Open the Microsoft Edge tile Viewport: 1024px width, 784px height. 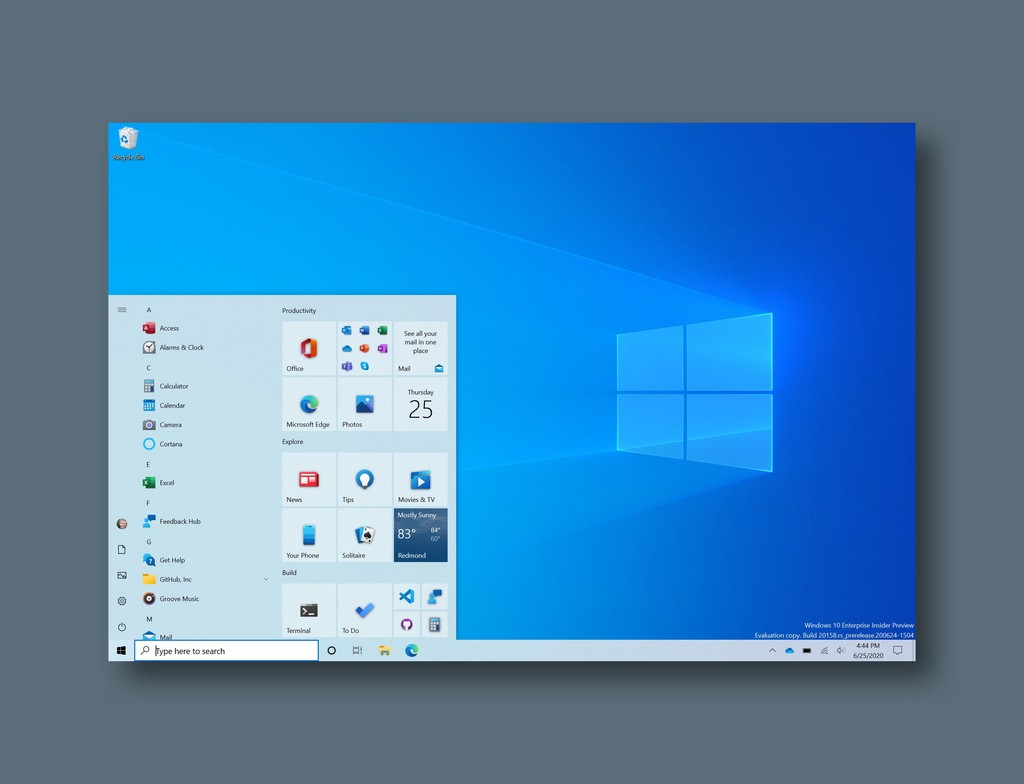click(x=307, y=405)
